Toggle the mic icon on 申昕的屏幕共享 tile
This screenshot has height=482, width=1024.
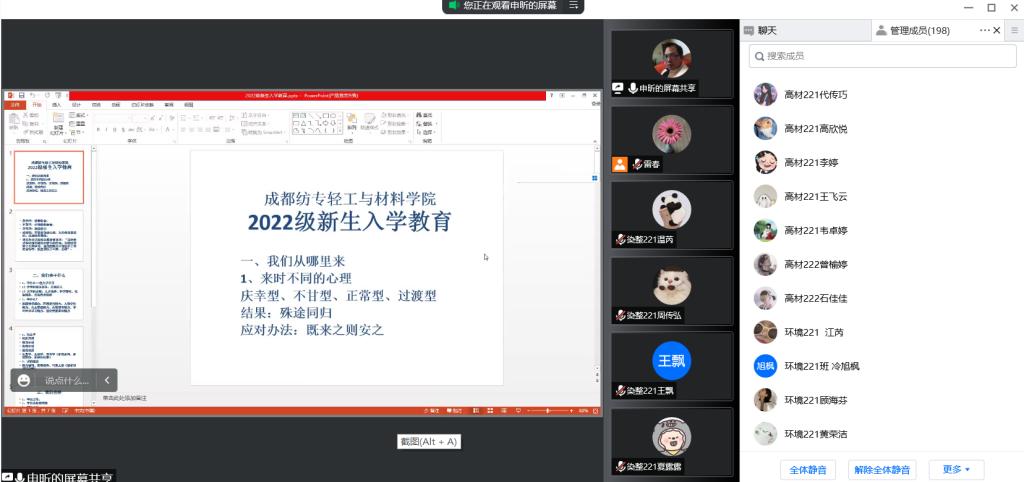click(x=633, y=88)
